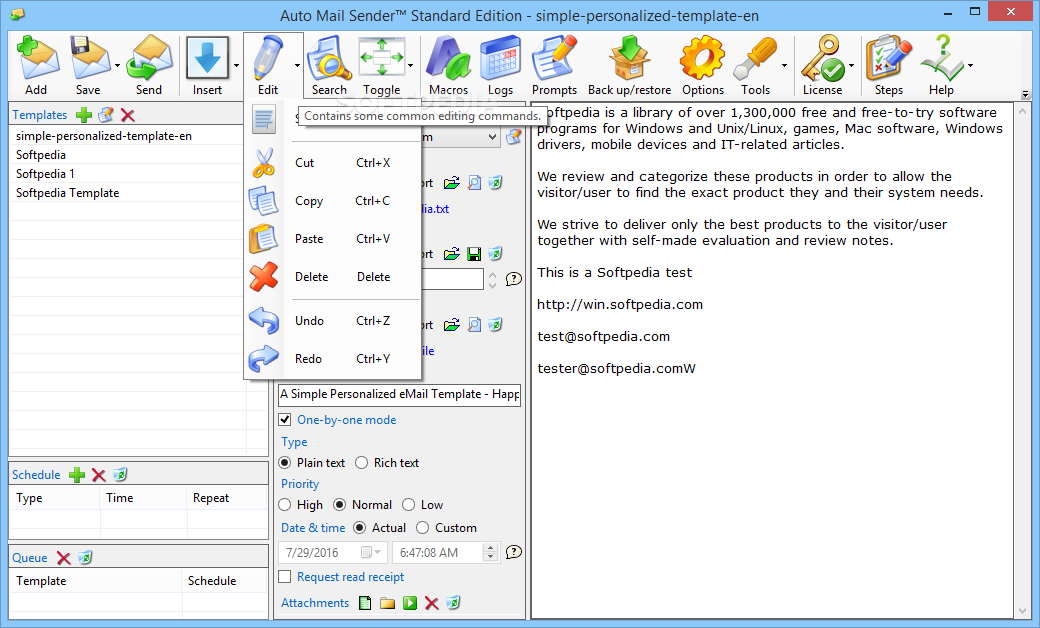This screenshot has width=1040, height=628.
Task: Add attachment file with green document icon
Action: click(x=365, y=603)
